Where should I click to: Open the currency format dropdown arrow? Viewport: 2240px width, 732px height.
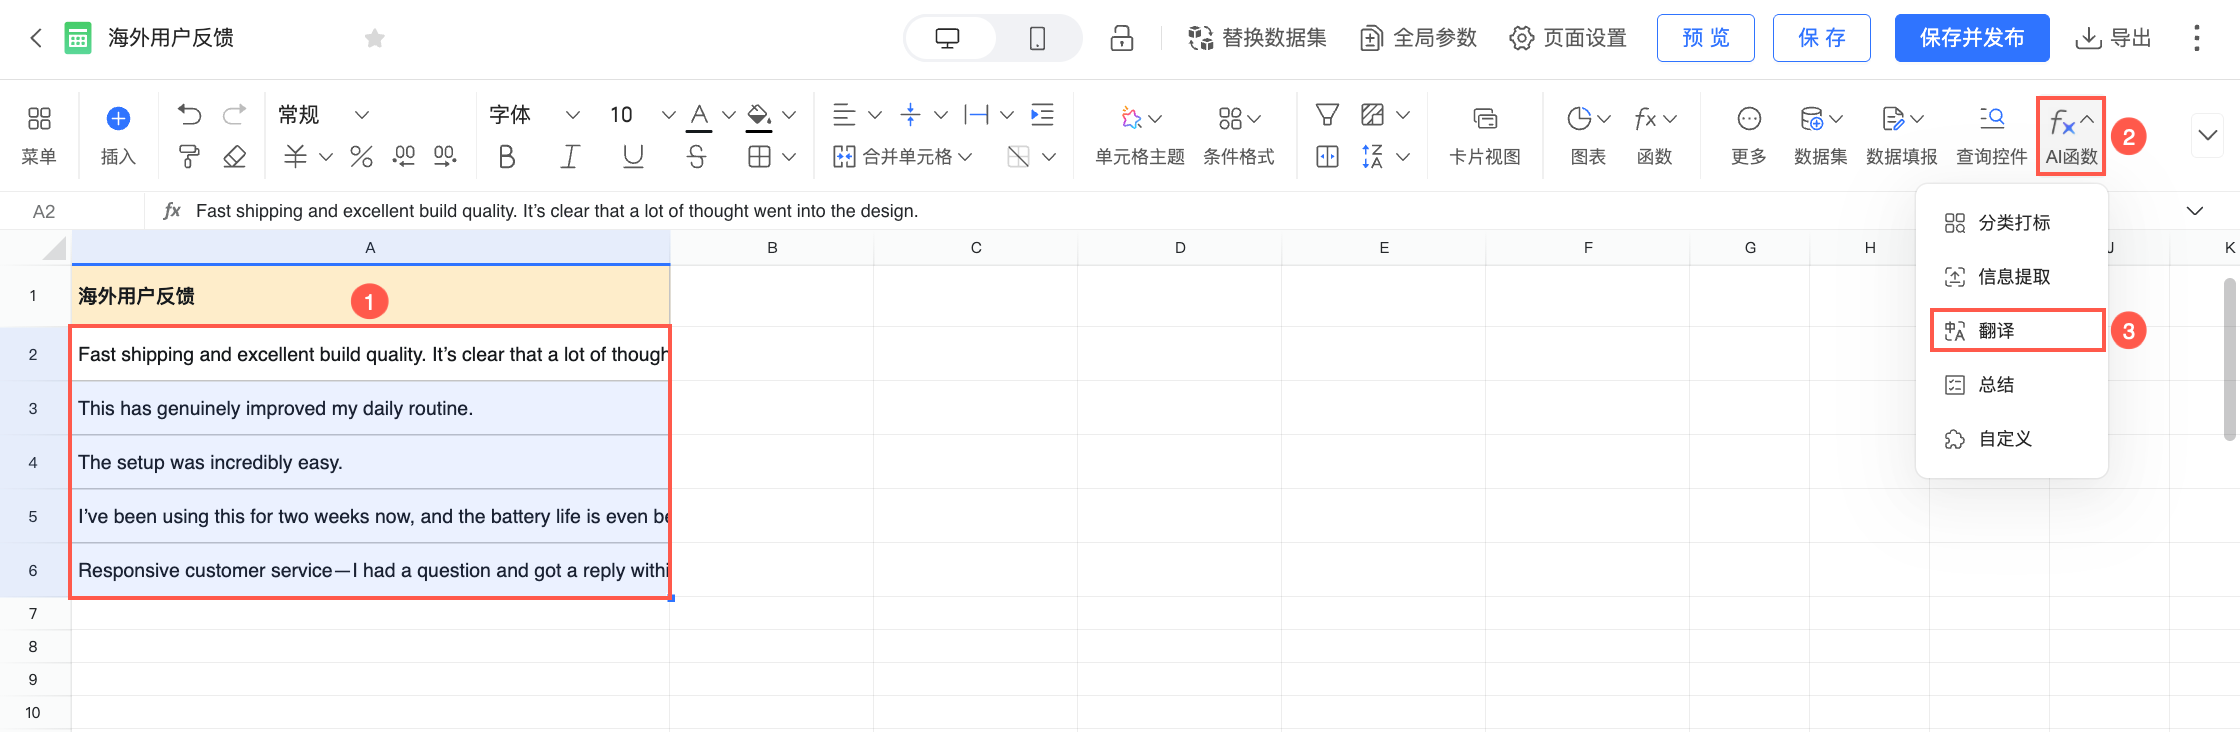[326, 157]
